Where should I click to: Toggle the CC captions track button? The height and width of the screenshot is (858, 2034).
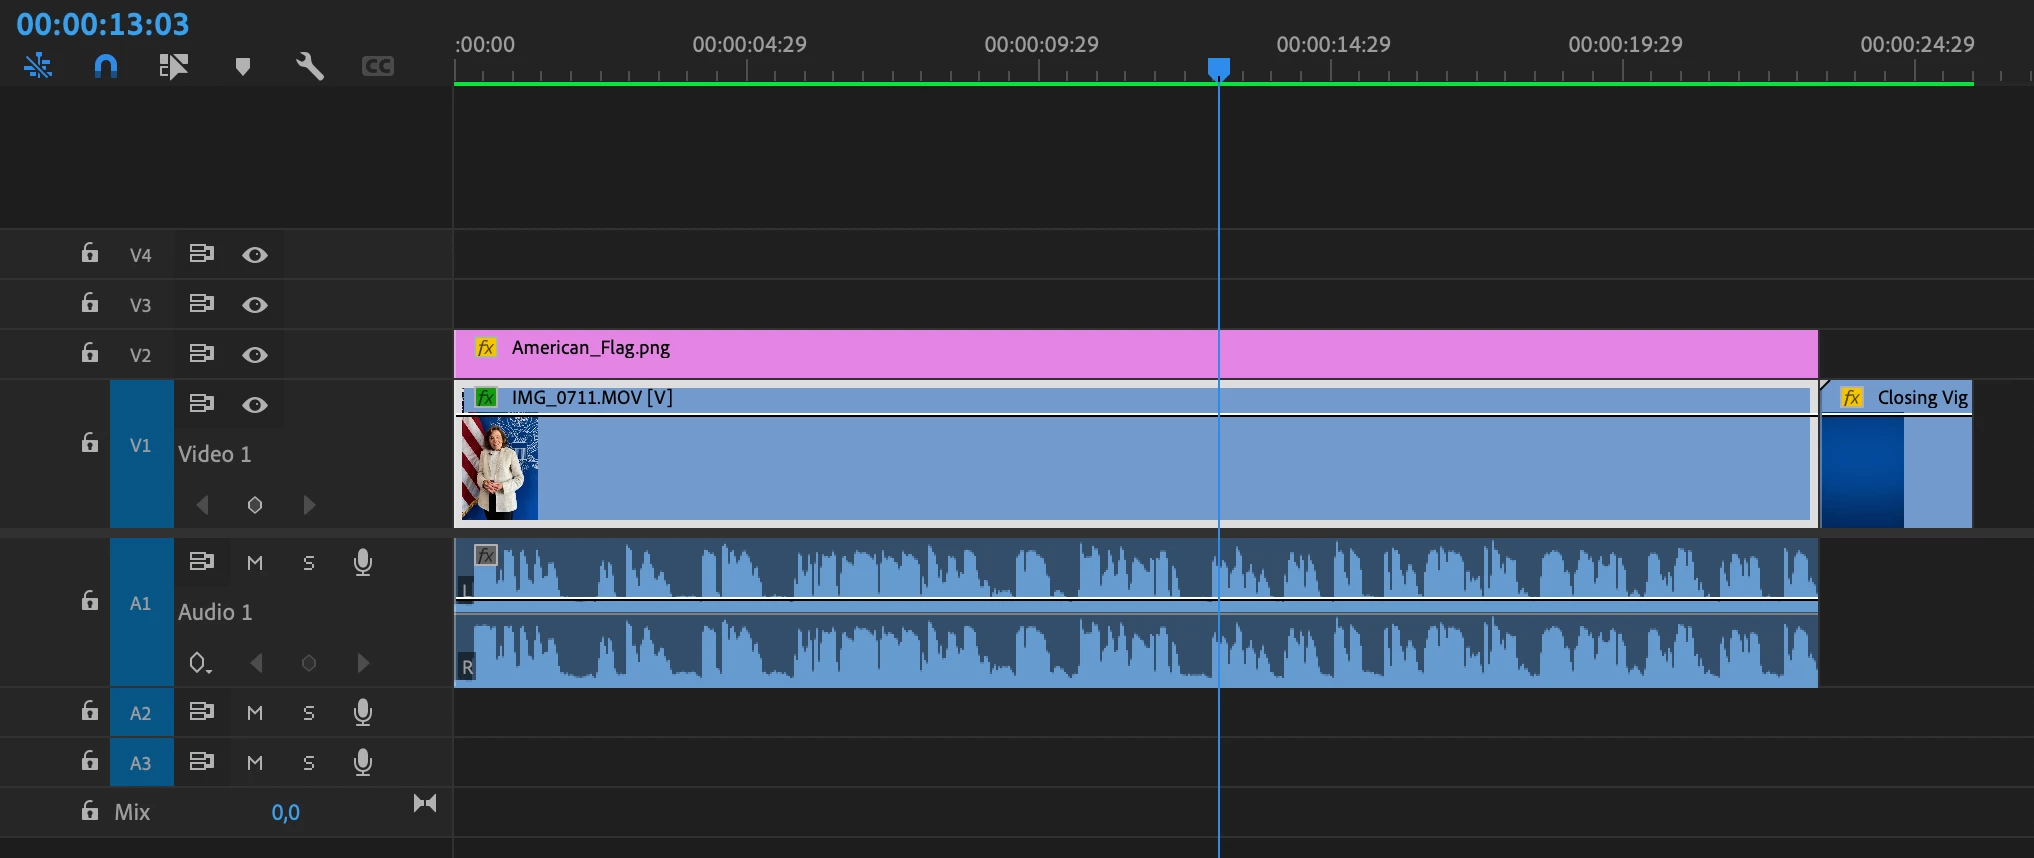pyautogui.click(x=378, y=66)
